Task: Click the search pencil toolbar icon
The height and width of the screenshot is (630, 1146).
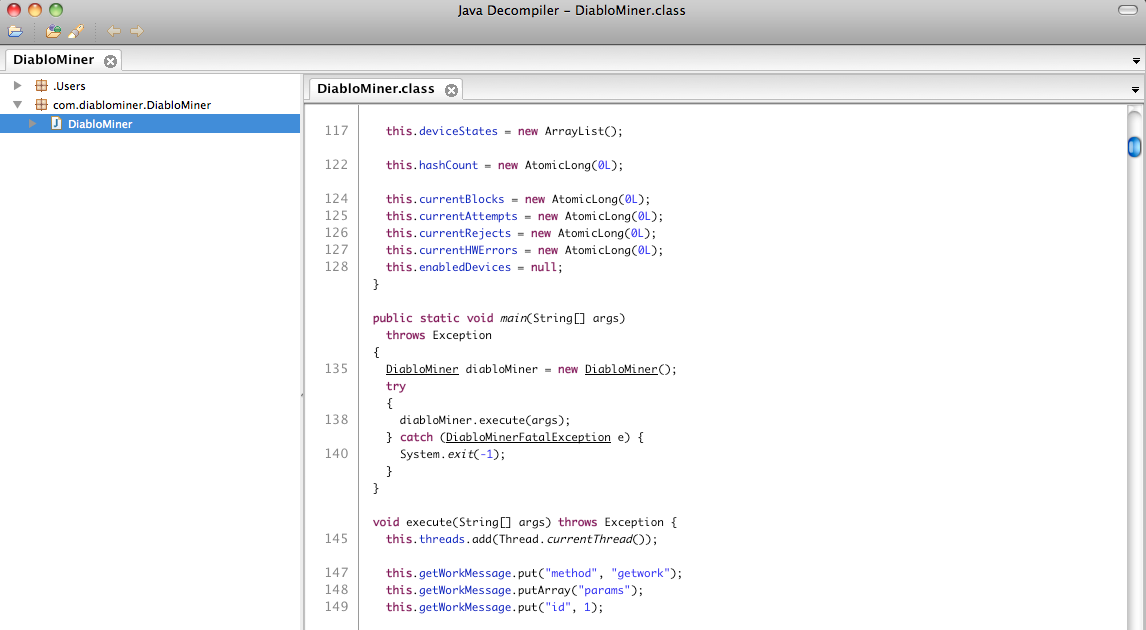Action: pos(76,31)
